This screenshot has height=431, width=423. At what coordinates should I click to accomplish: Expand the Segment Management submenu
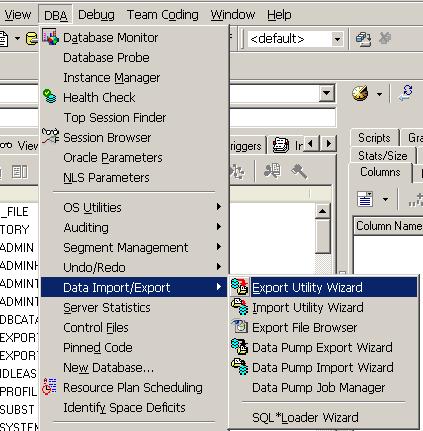135,248
